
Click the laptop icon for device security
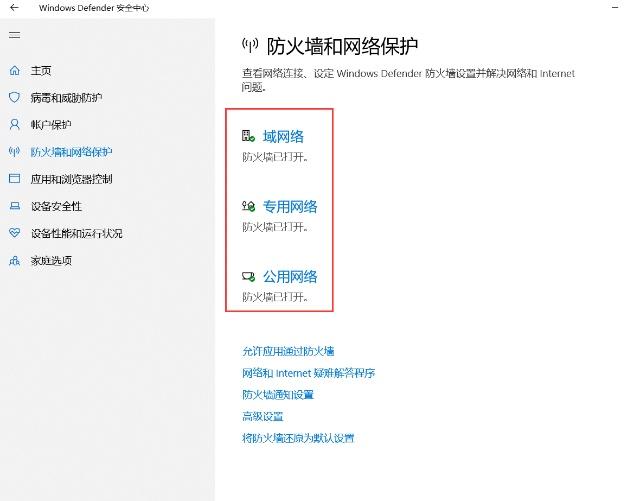[15, 206]
